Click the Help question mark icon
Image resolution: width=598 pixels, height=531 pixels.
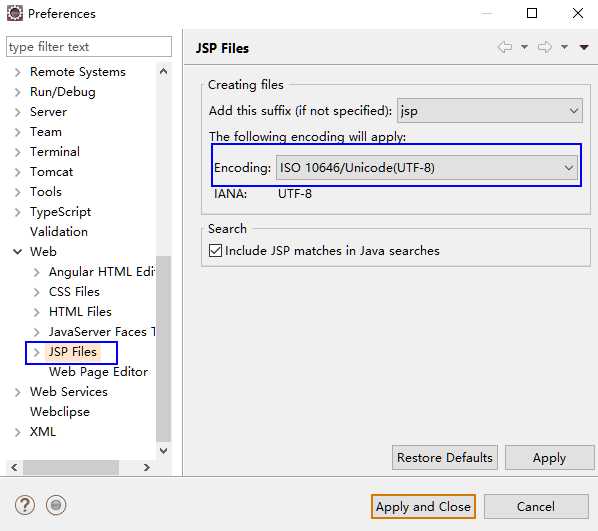pos(25,505)
